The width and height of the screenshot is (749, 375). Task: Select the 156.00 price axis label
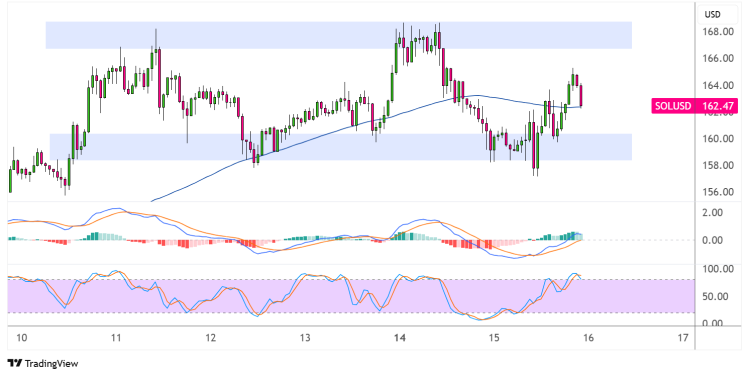click(x=718, y=192)
